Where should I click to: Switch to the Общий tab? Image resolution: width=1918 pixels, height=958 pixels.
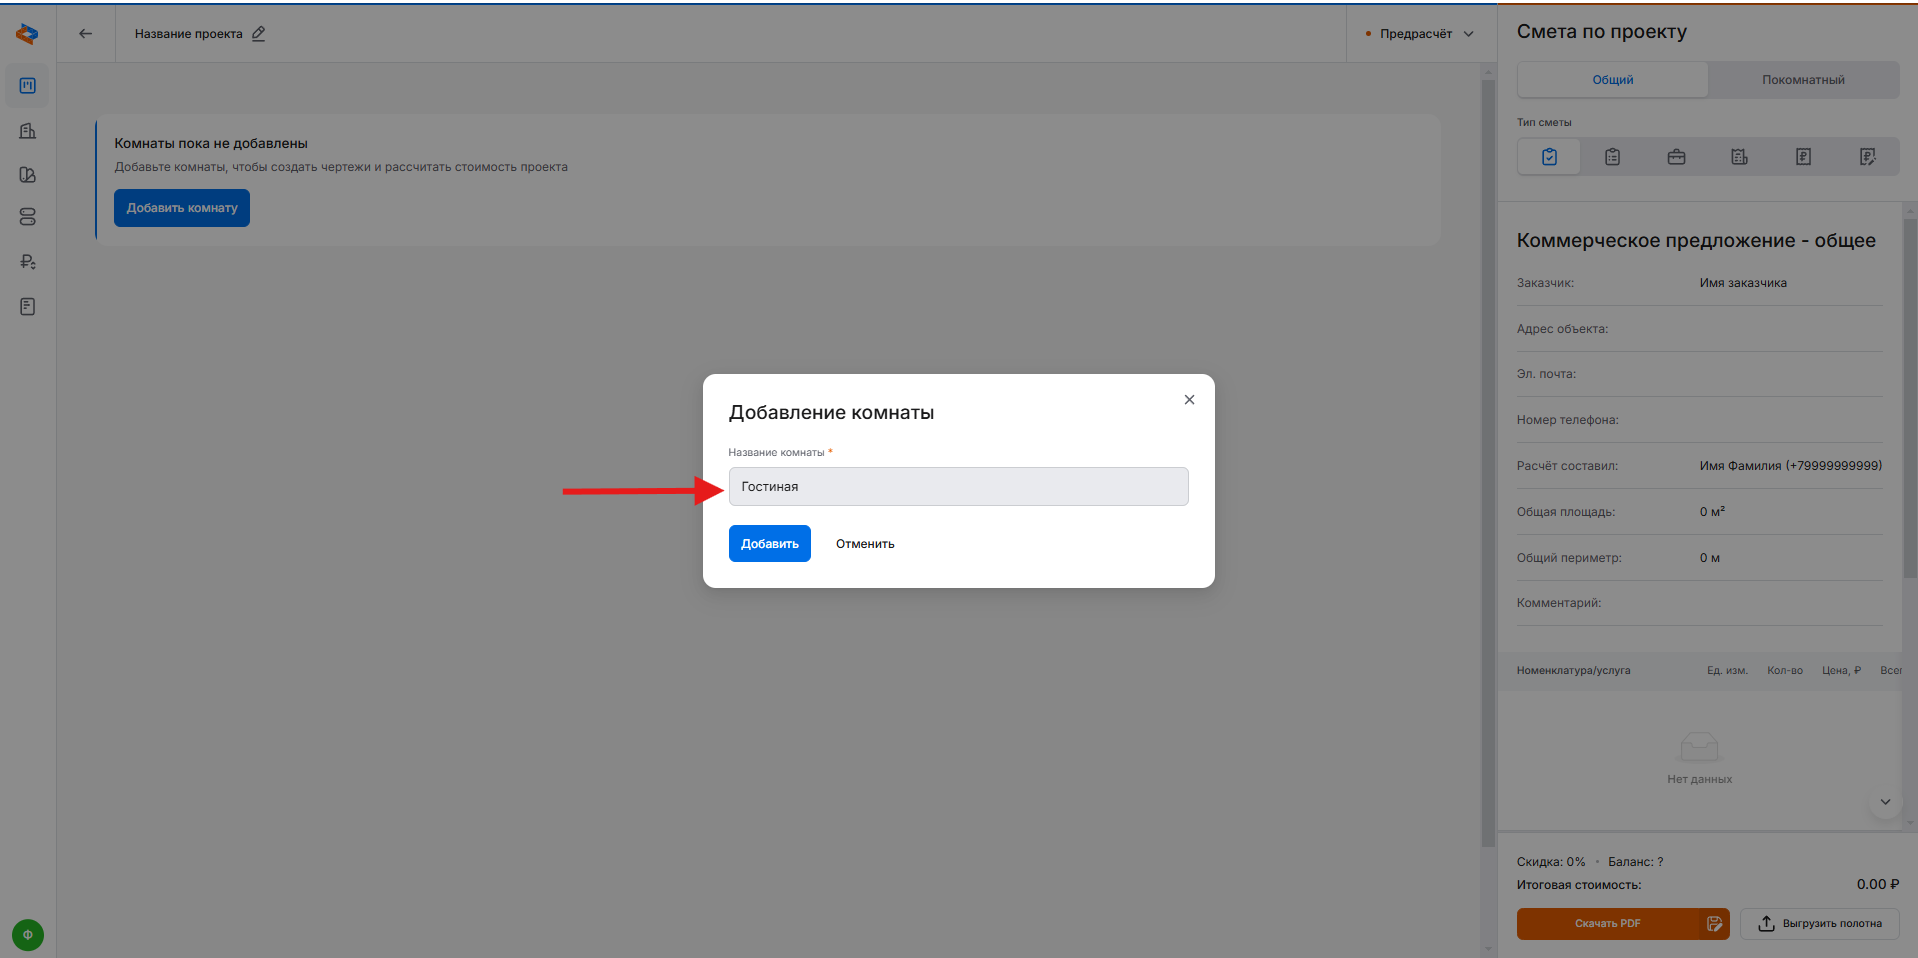1612,80
